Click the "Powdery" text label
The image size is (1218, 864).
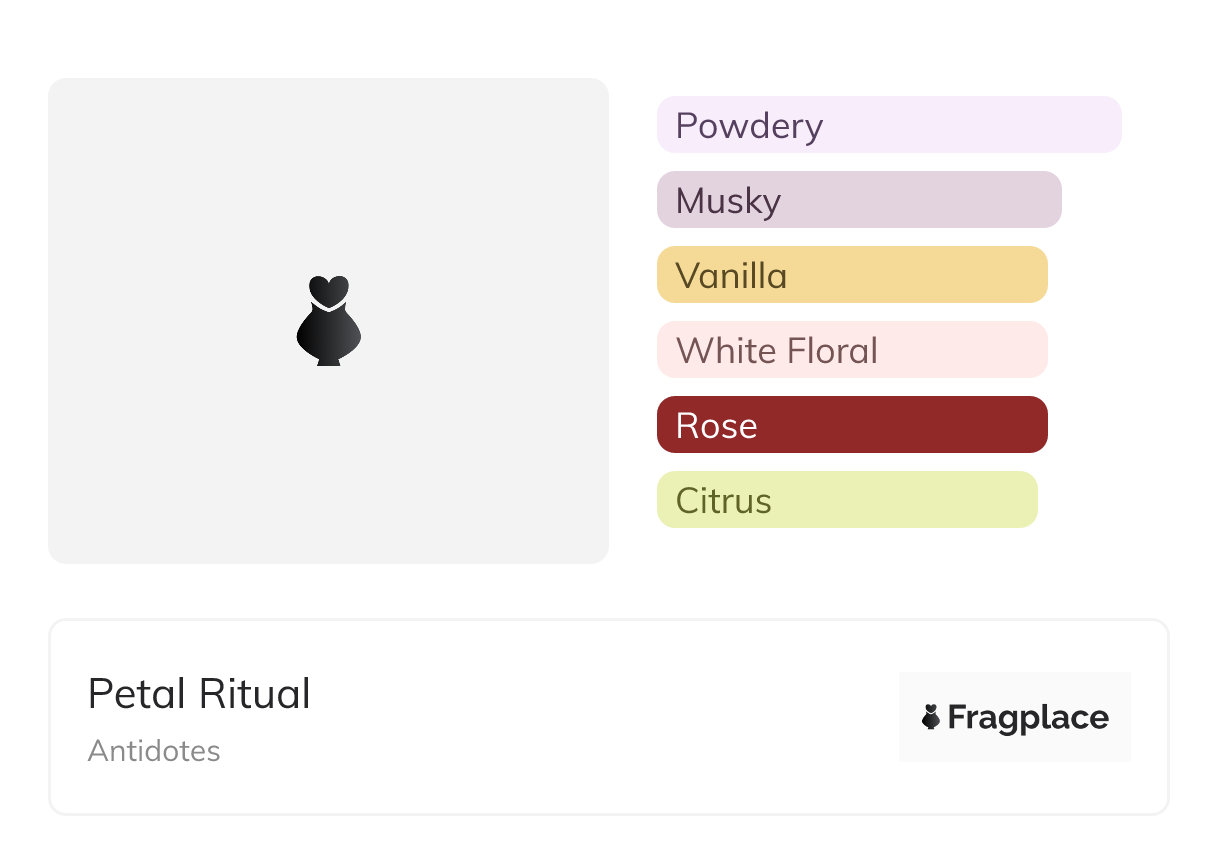749,126
